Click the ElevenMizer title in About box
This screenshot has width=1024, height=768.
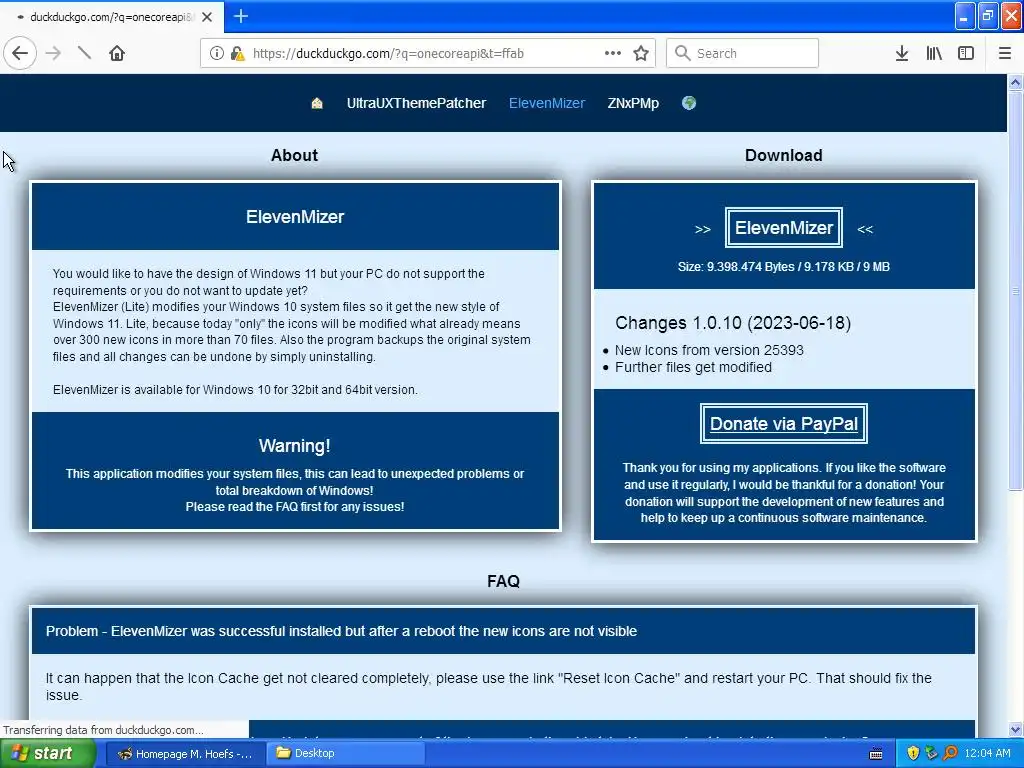pyautogui.click(x=295, y=217)
